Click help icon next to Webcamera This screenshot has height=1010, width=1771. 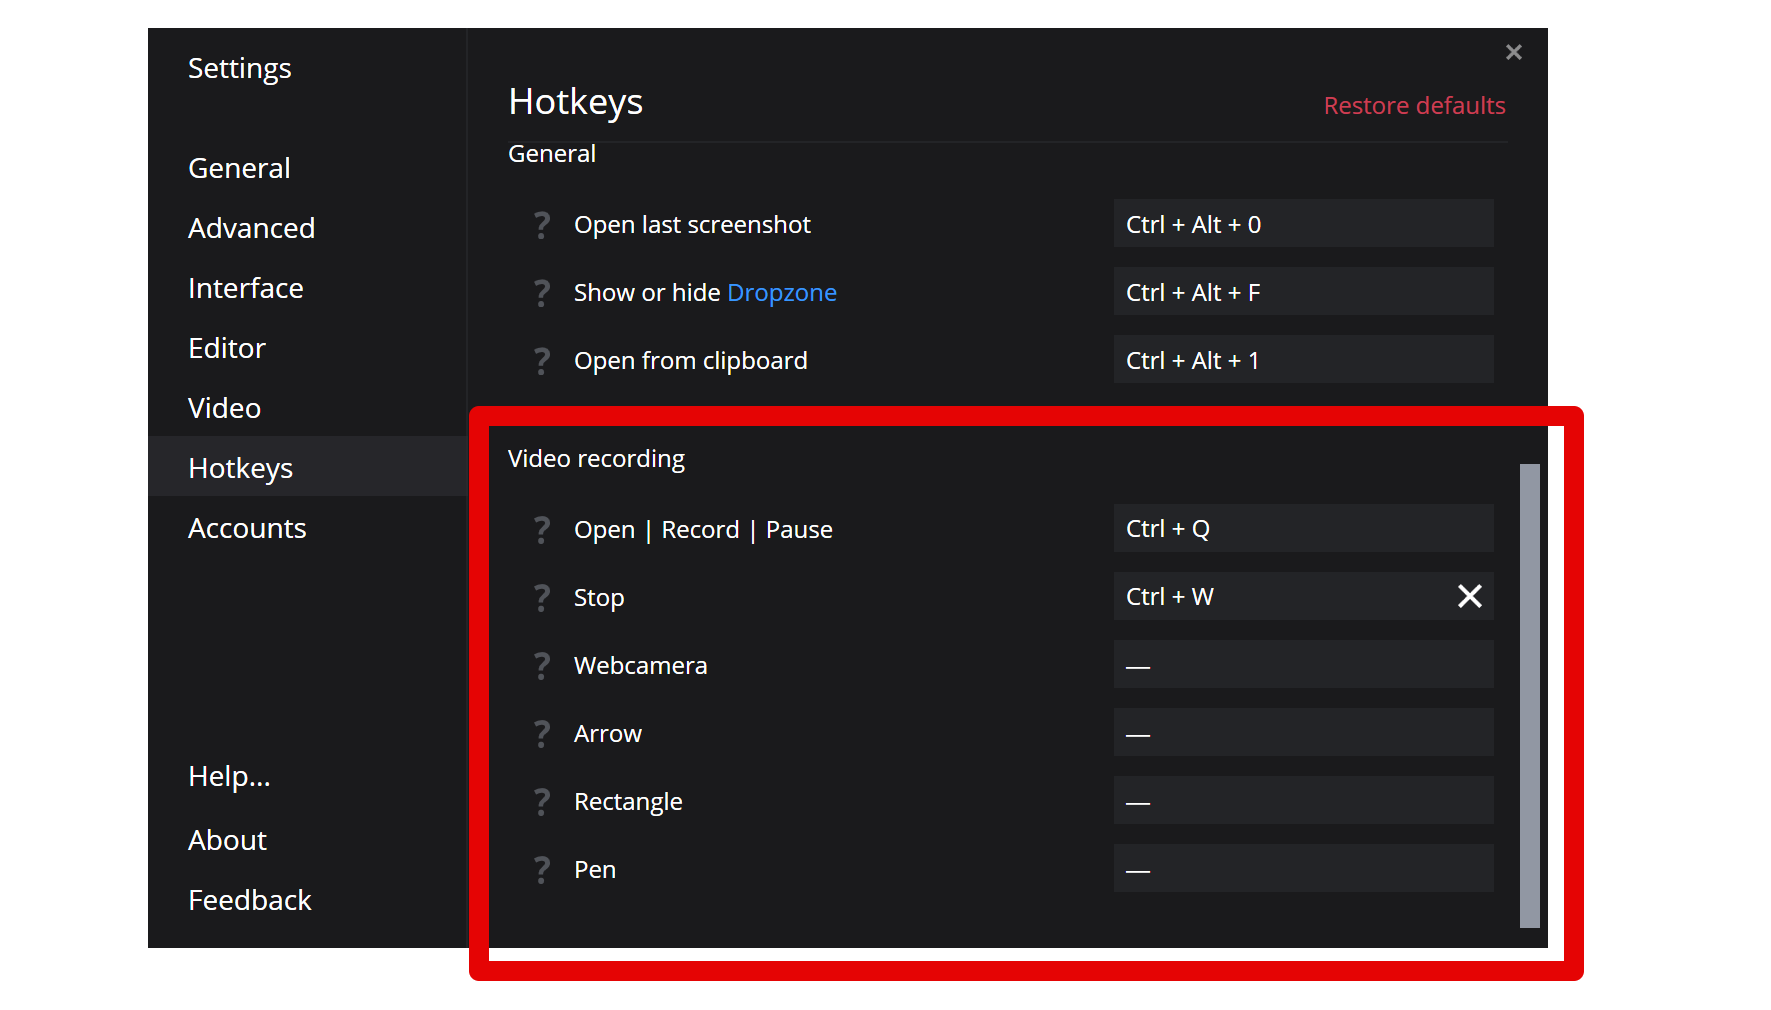pos(542,665)
